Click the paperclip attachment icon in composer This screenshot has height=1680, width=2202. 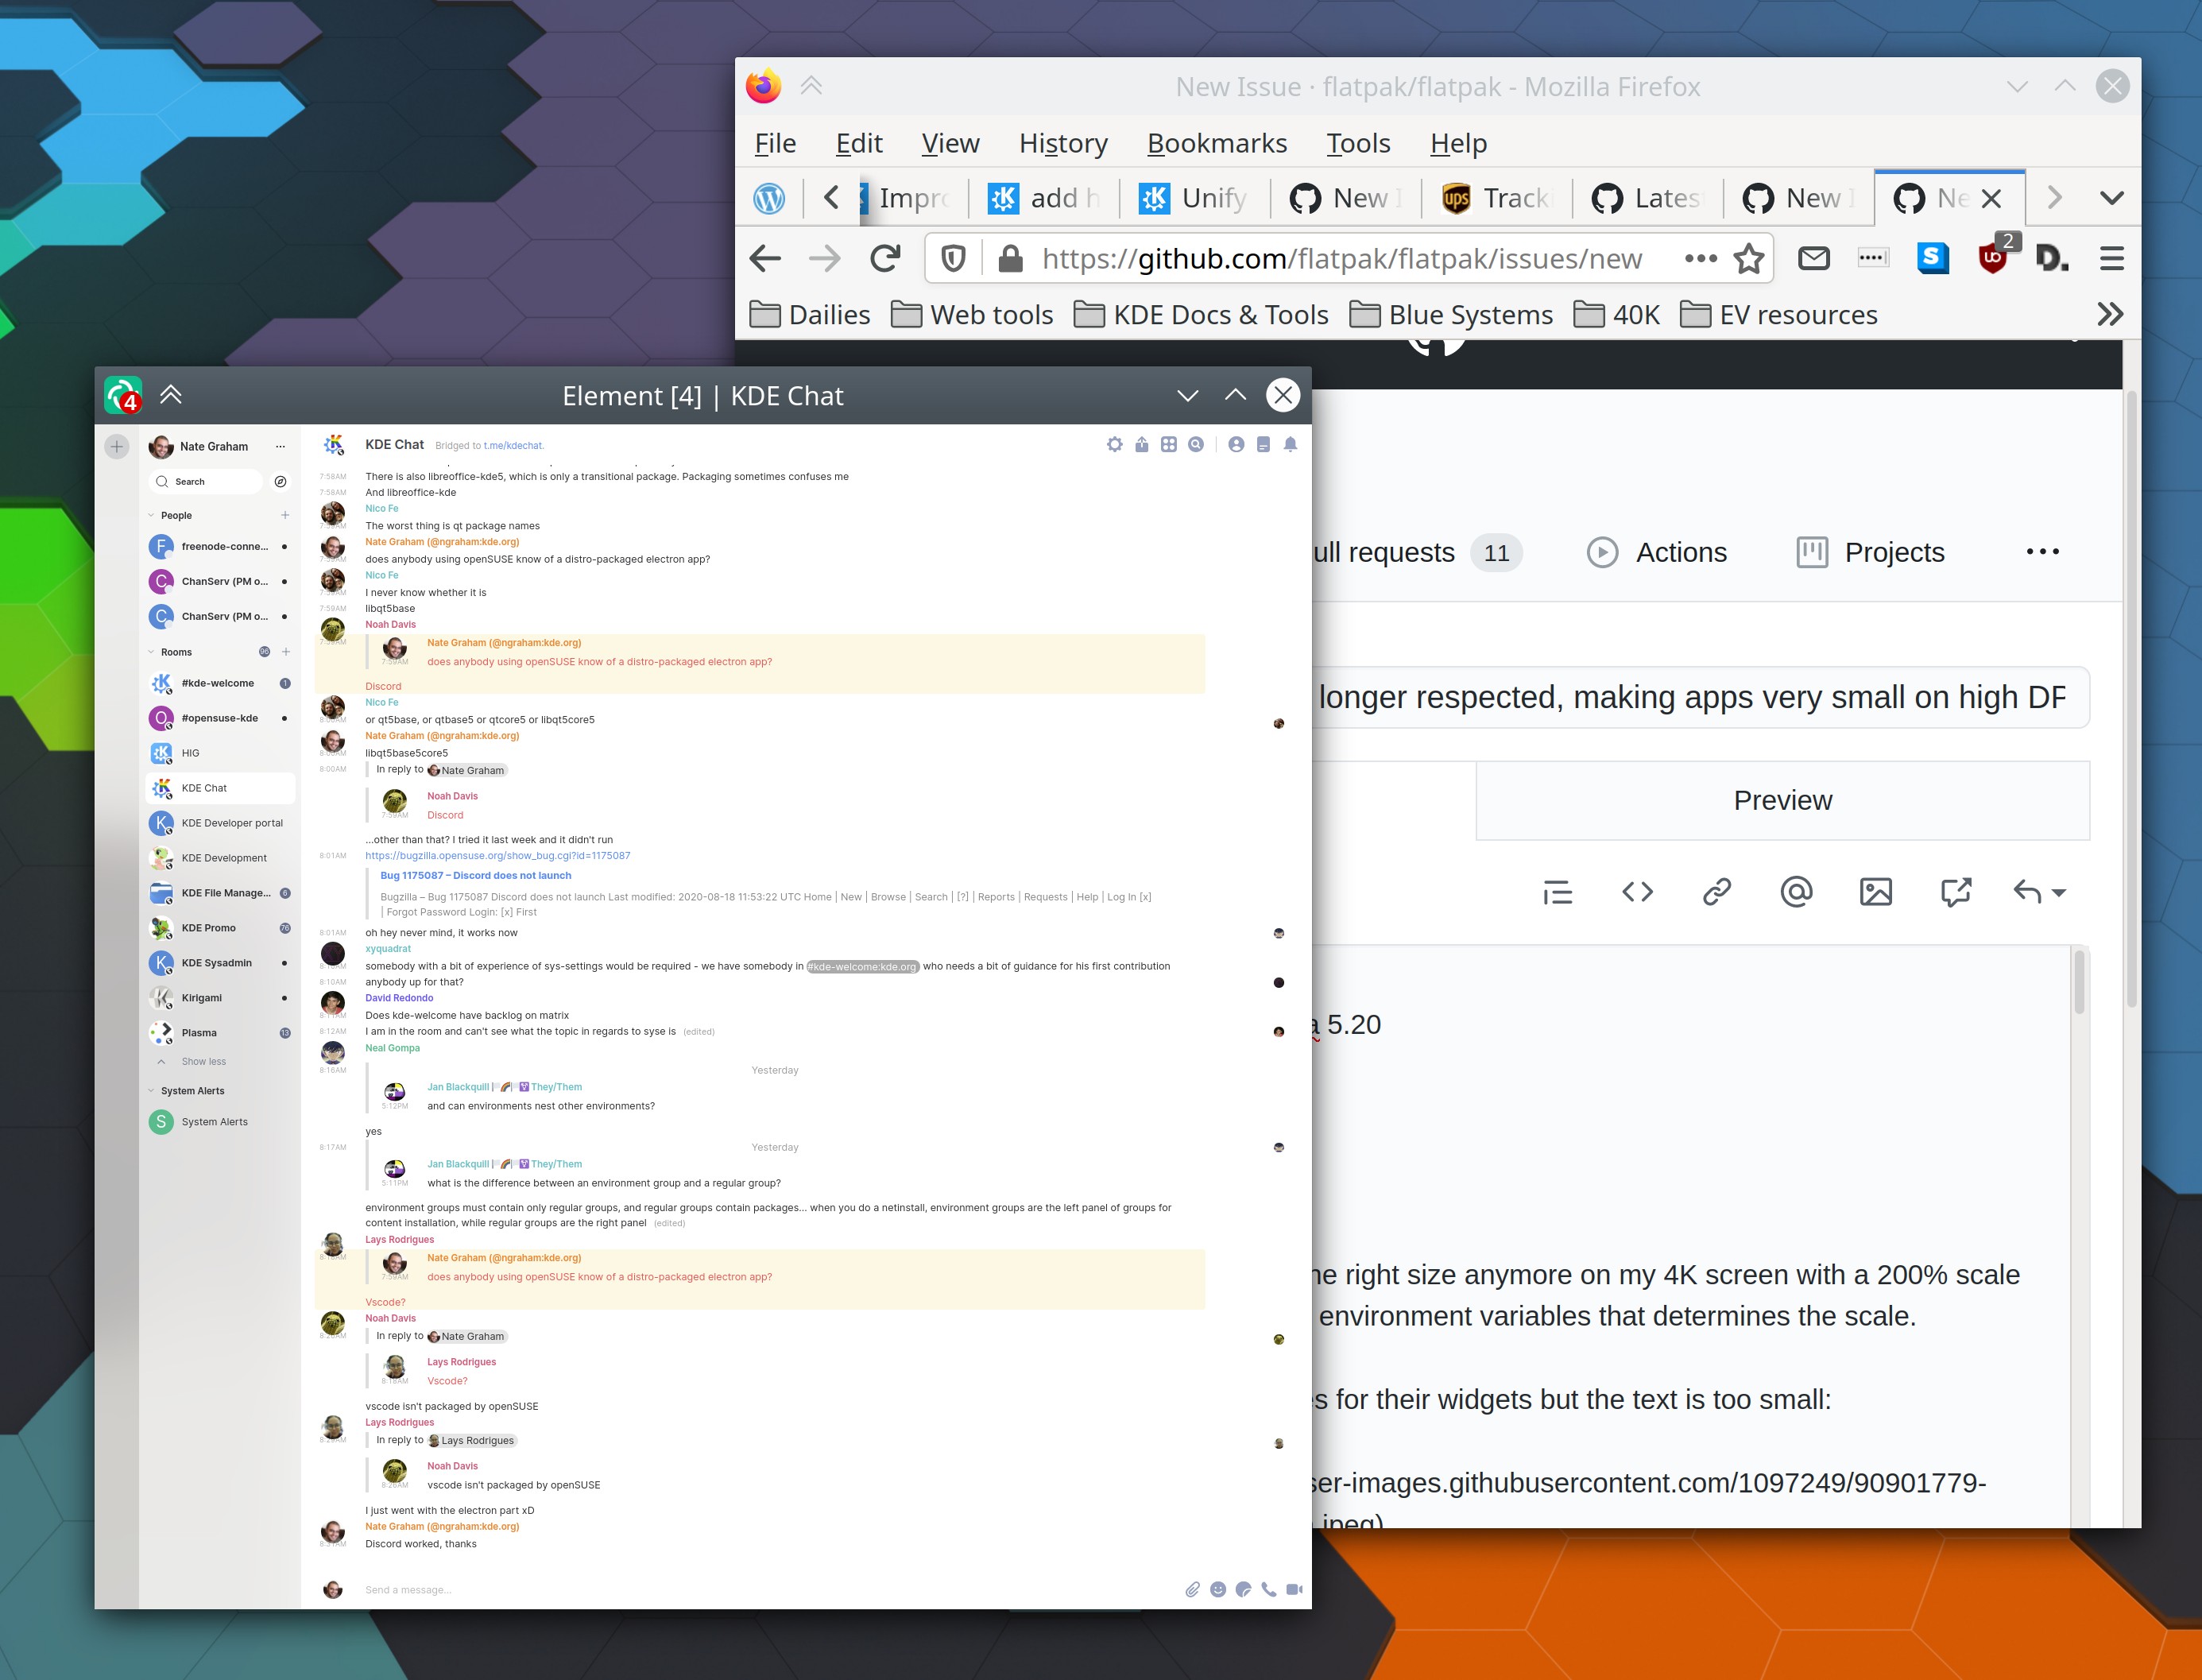click(x=1192, y=1589)
